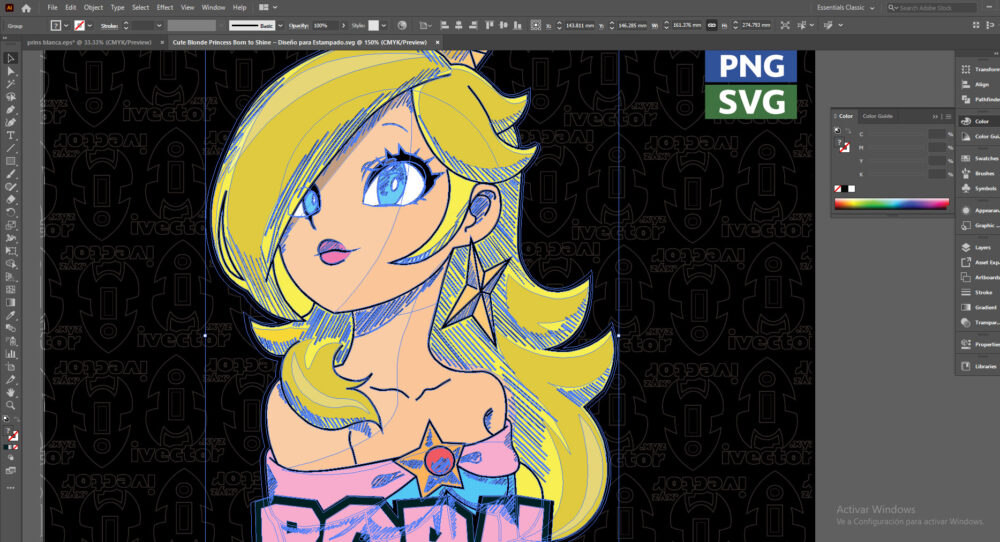Open the Graphic Style dropdown arrow
The width and height of the screenshot is (1000, 542).
(383, 26)
